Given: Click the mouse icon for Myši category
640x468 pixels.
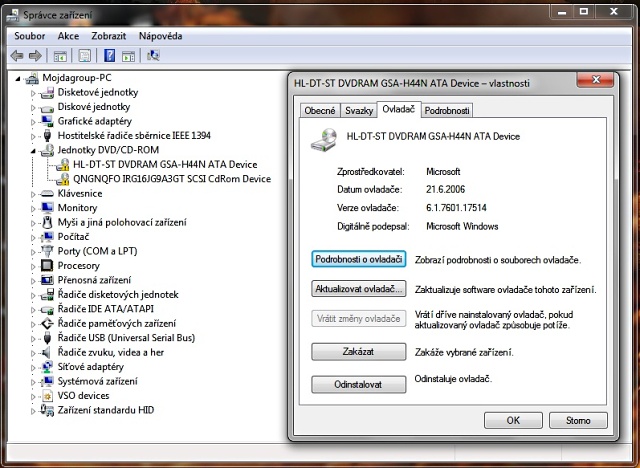Looking at the screenshot, I should [x=47, y=222].
